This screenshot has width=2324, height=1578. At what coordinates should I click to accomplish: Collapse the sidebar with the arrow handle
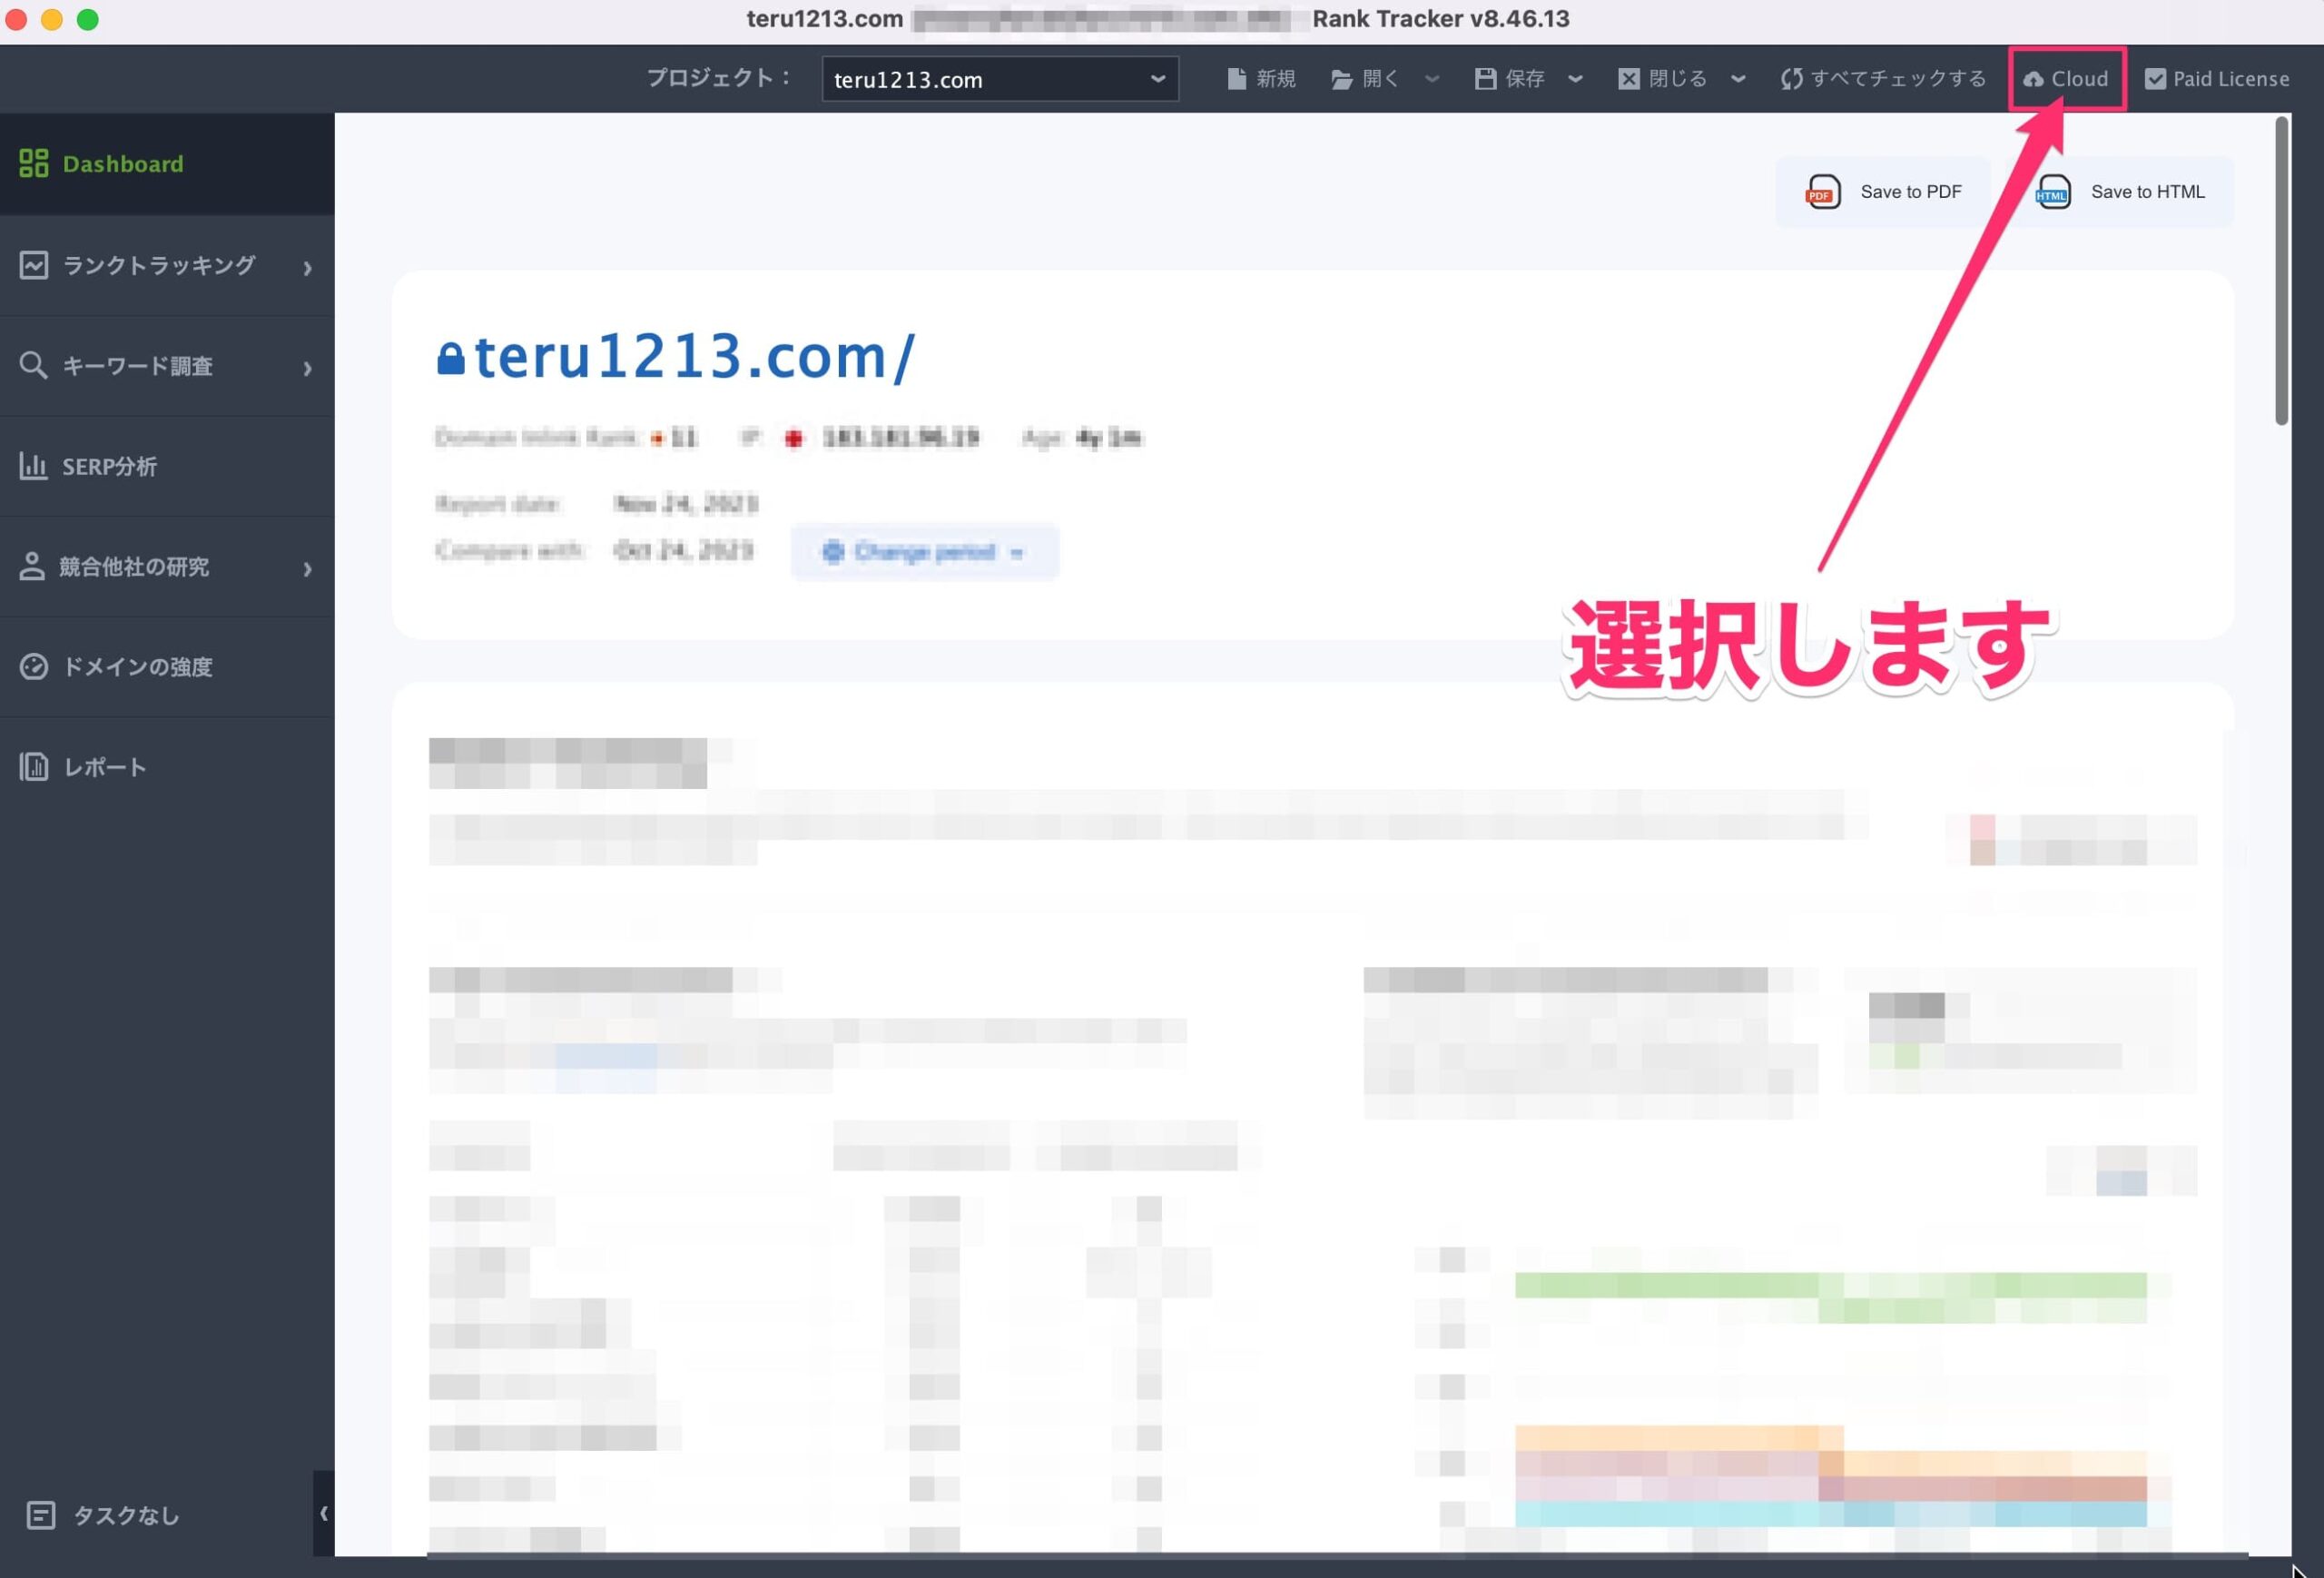click(x=323, y=1513)
